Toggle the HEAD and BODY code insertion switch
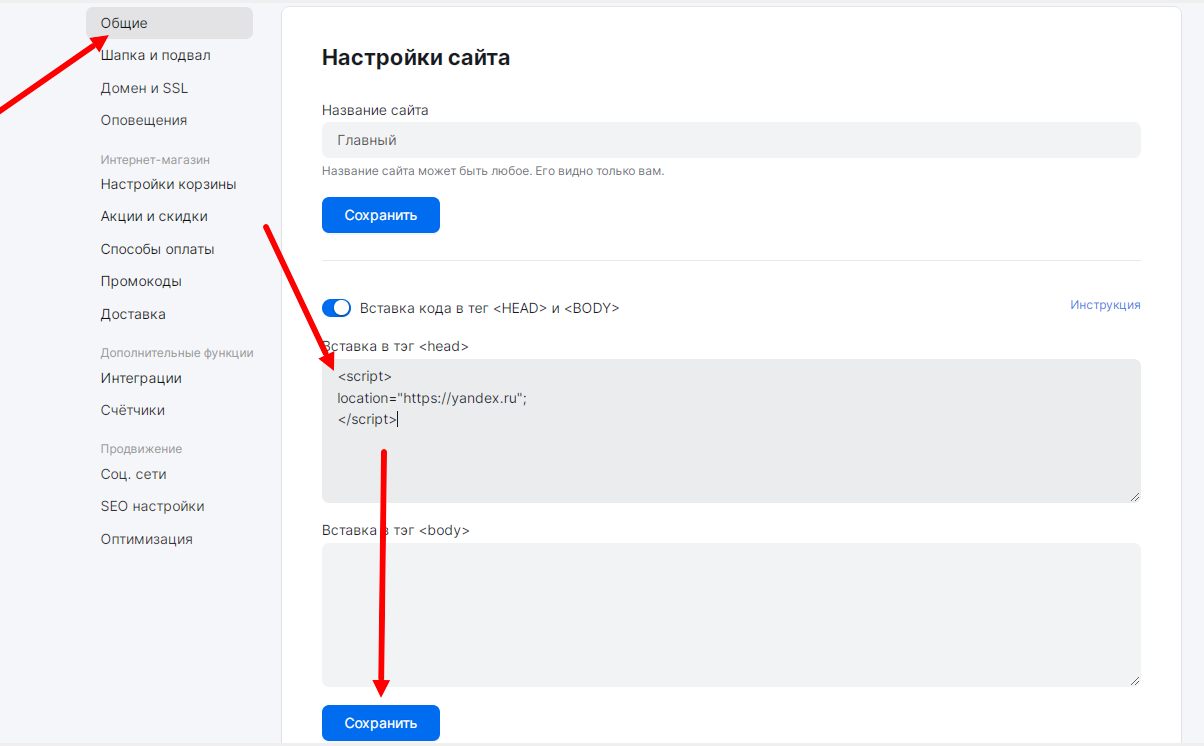The image size is (1204, 746). pyautogui.click(x=337, y=308)
